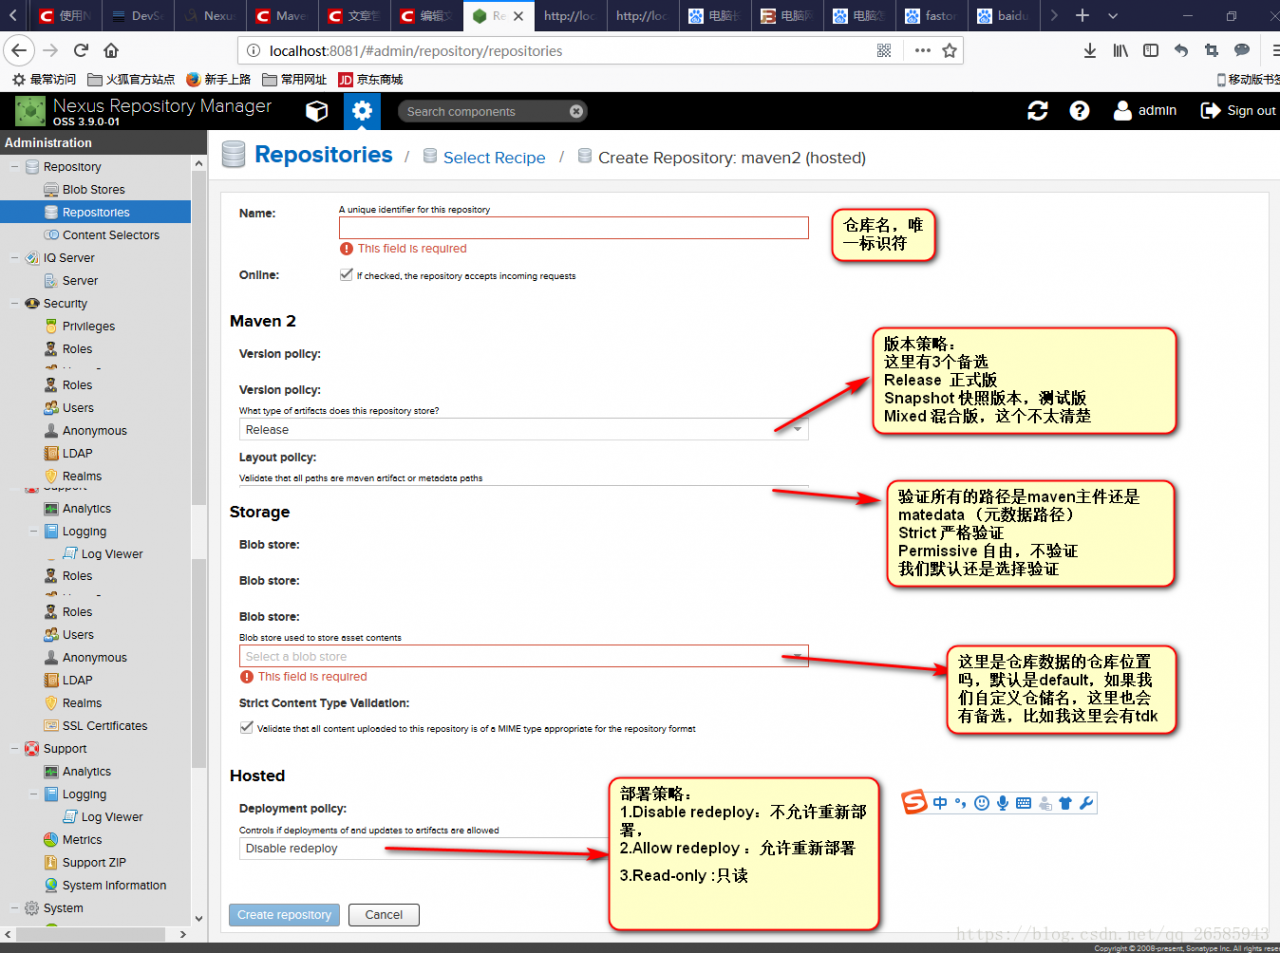Bookmark this page with the star icon
1280x953 pixels.
[x=949, y=50]
